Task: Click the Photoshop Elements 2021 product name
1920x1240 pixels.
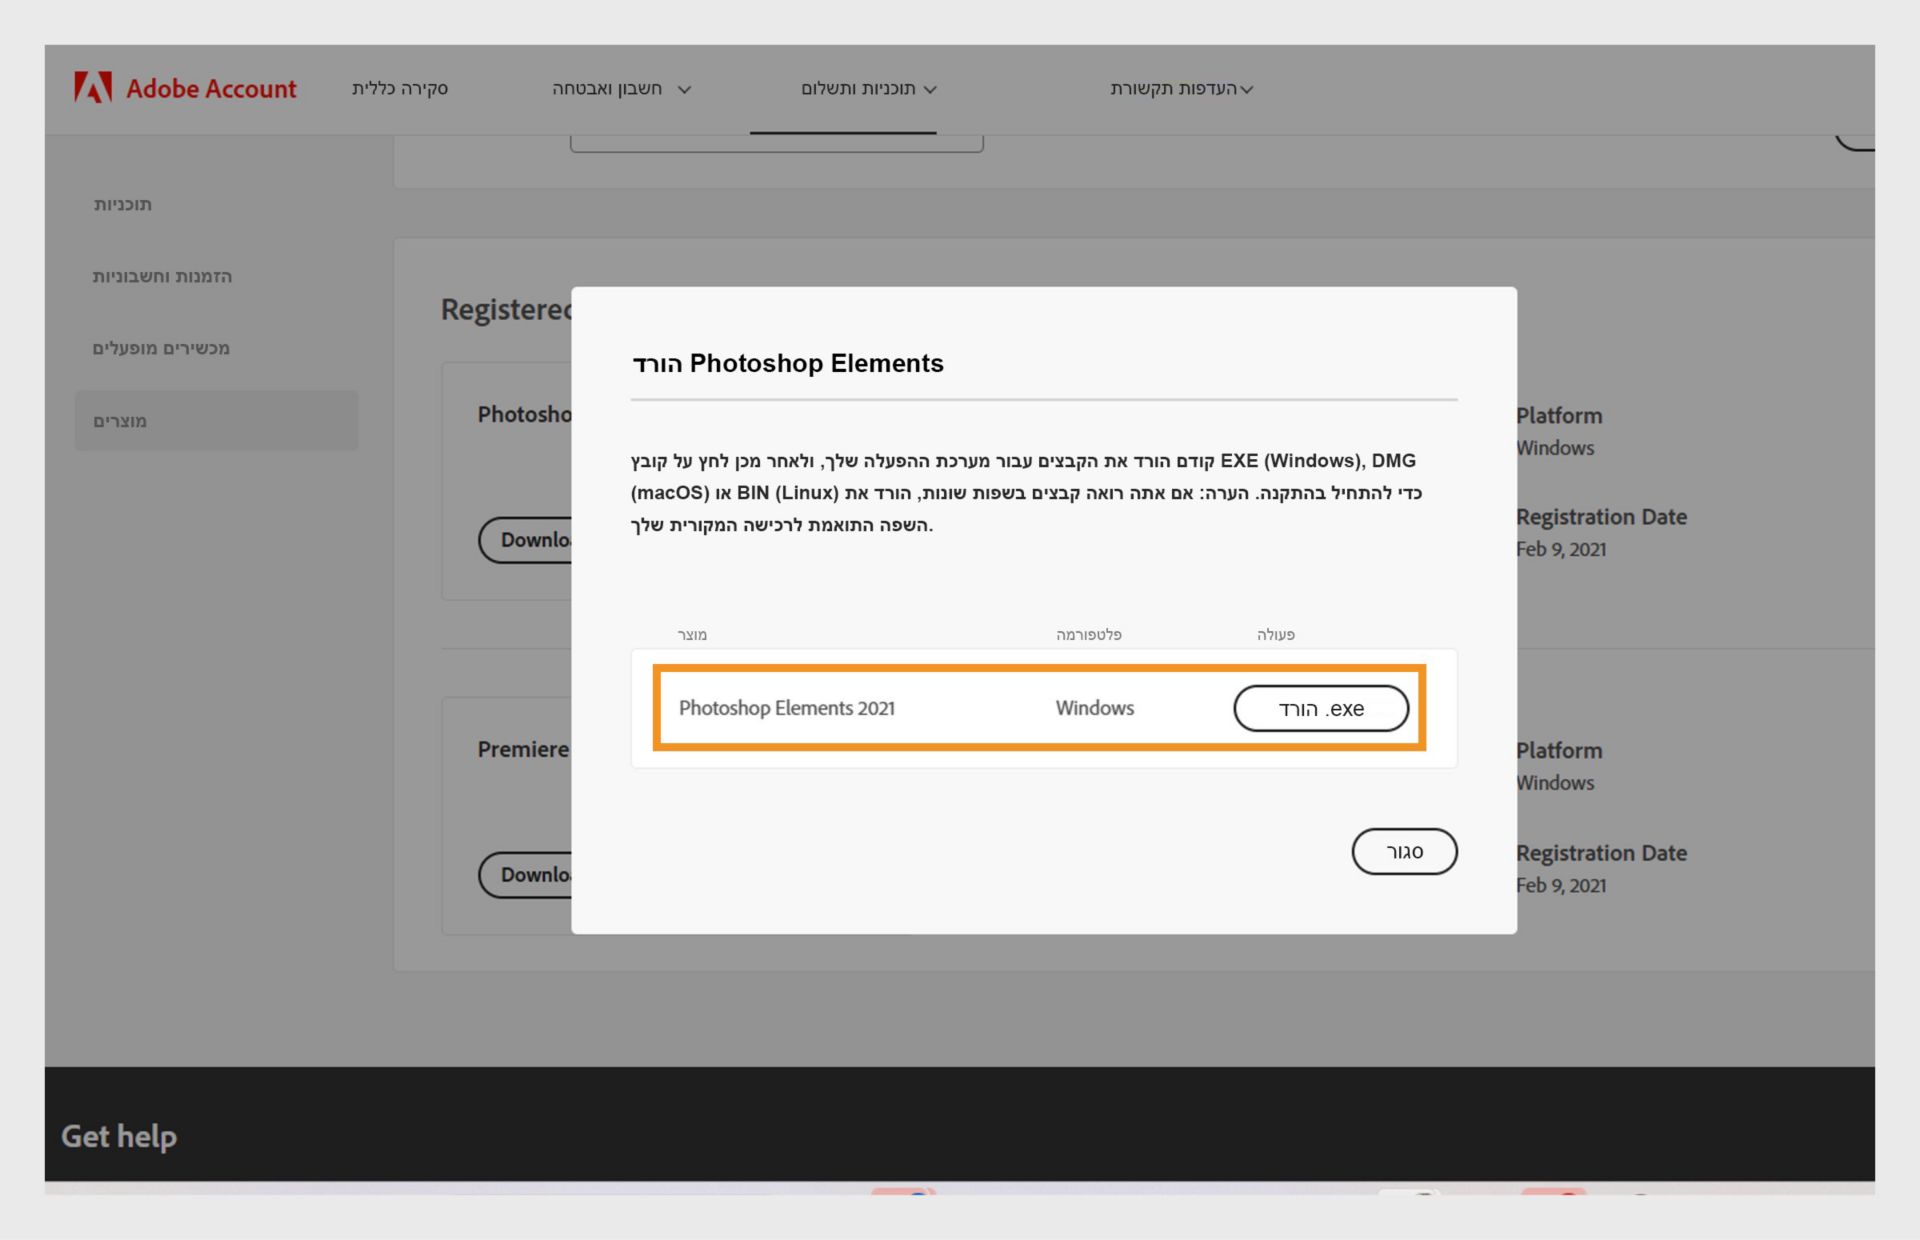Action: (786, 708)
